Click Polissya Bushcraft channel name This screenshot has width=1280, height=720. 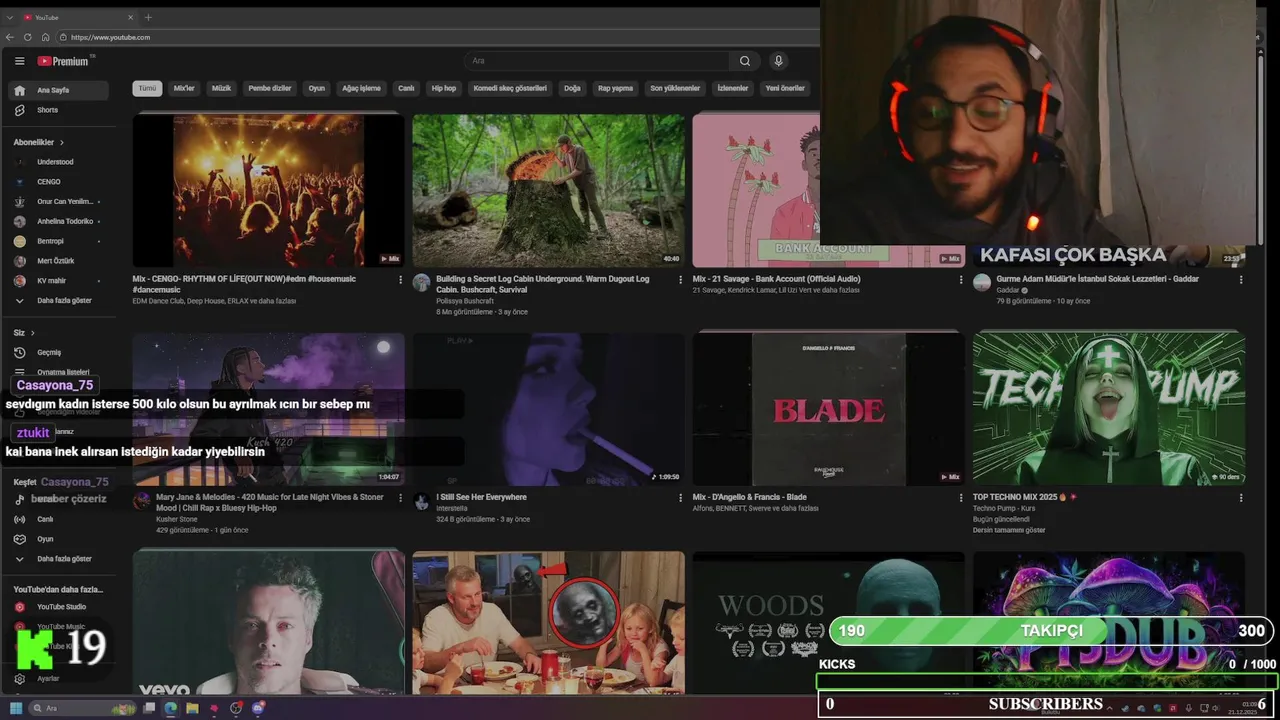pos(465,301)
